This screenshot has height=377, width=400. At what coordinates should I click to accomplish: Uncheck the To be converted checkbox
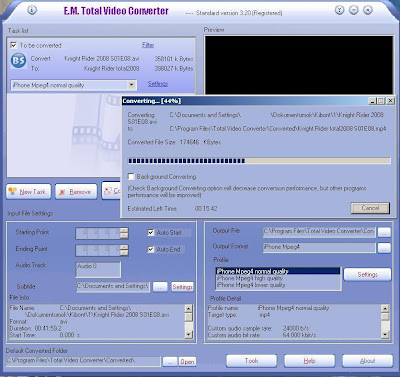point(14,45)
